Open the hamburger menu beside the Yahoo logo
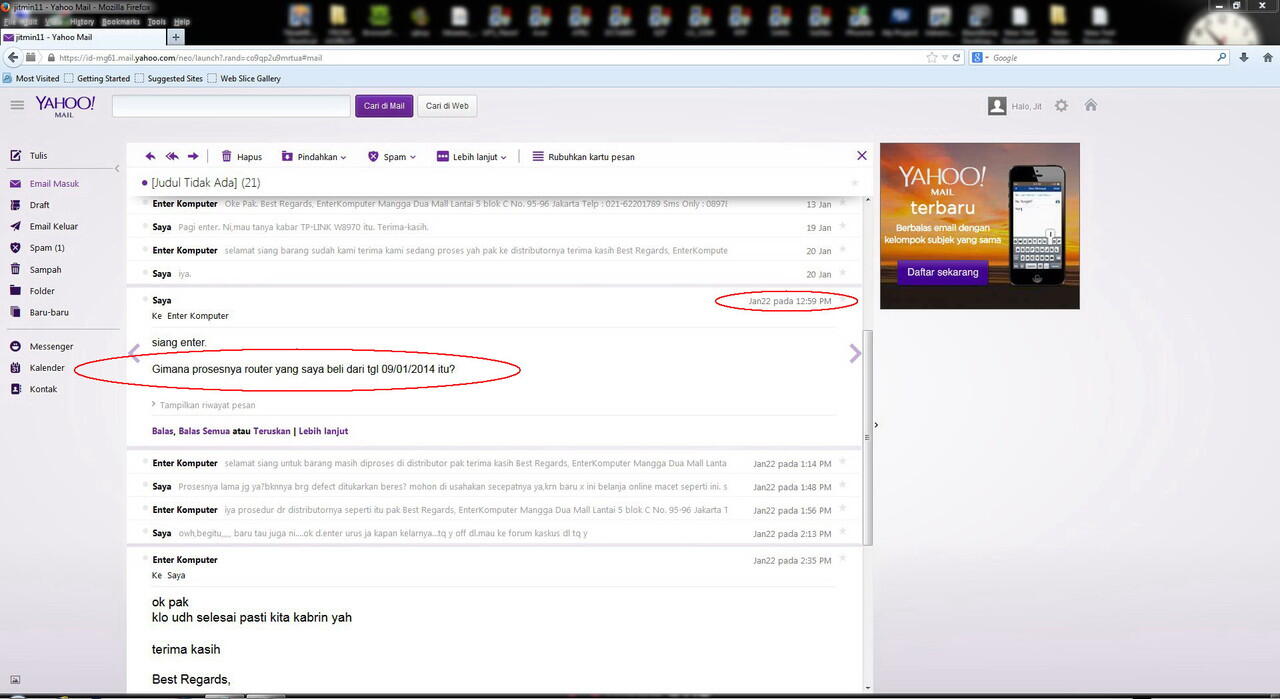Viewport: 1280px width, 699px height. 17,105
